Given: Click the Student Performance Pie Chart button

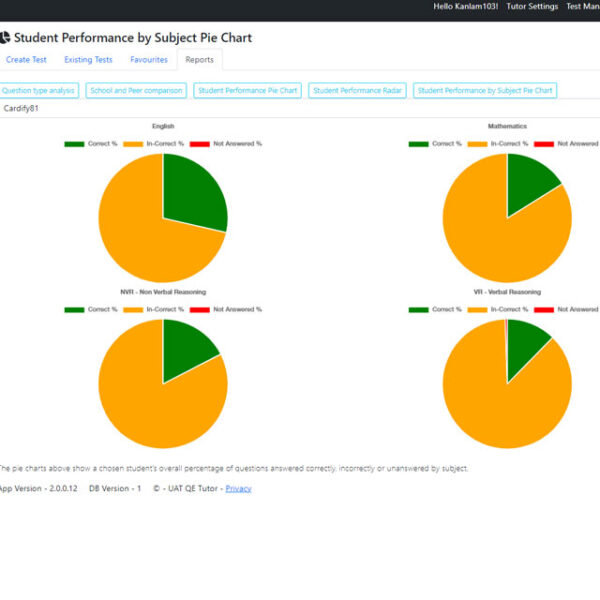Looking at the screenshot, I should (x=249, y=90).
